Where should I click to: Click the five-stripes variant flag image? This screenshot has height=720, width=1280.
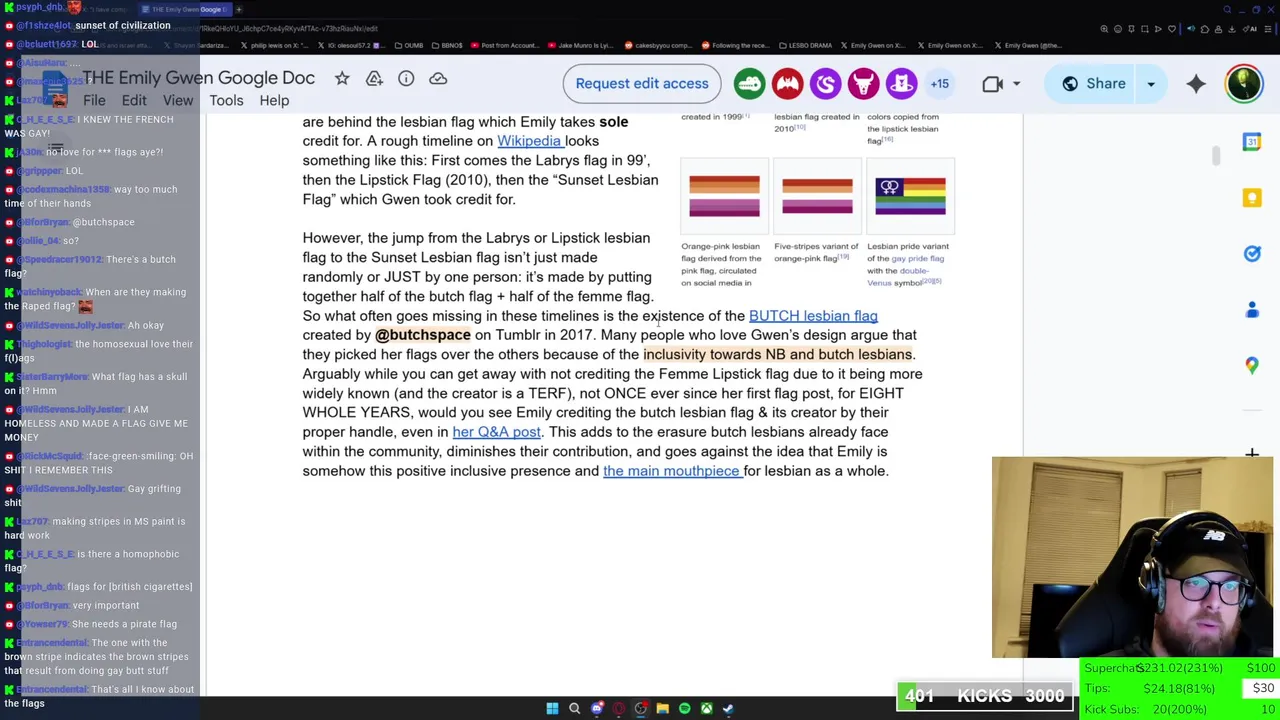click(x=817, y=196)
